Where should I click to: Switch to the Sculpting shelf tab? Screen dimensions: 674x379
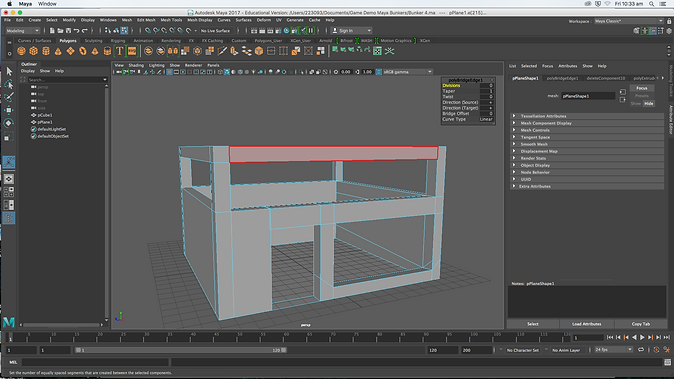[x=93, y=41]
